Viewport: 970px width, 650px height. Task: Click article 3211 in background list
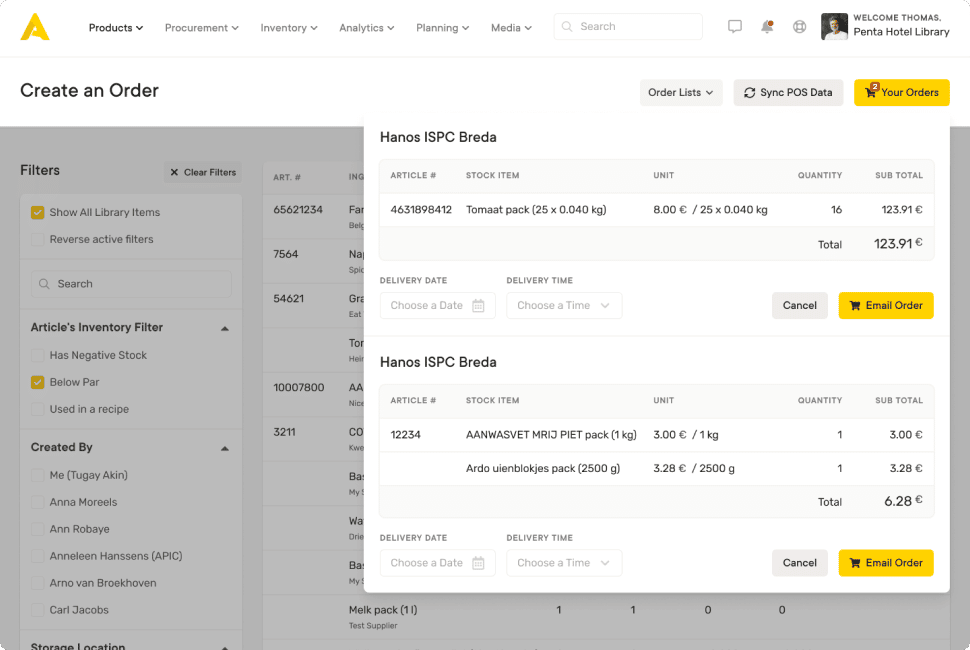[x=285, y=432]
